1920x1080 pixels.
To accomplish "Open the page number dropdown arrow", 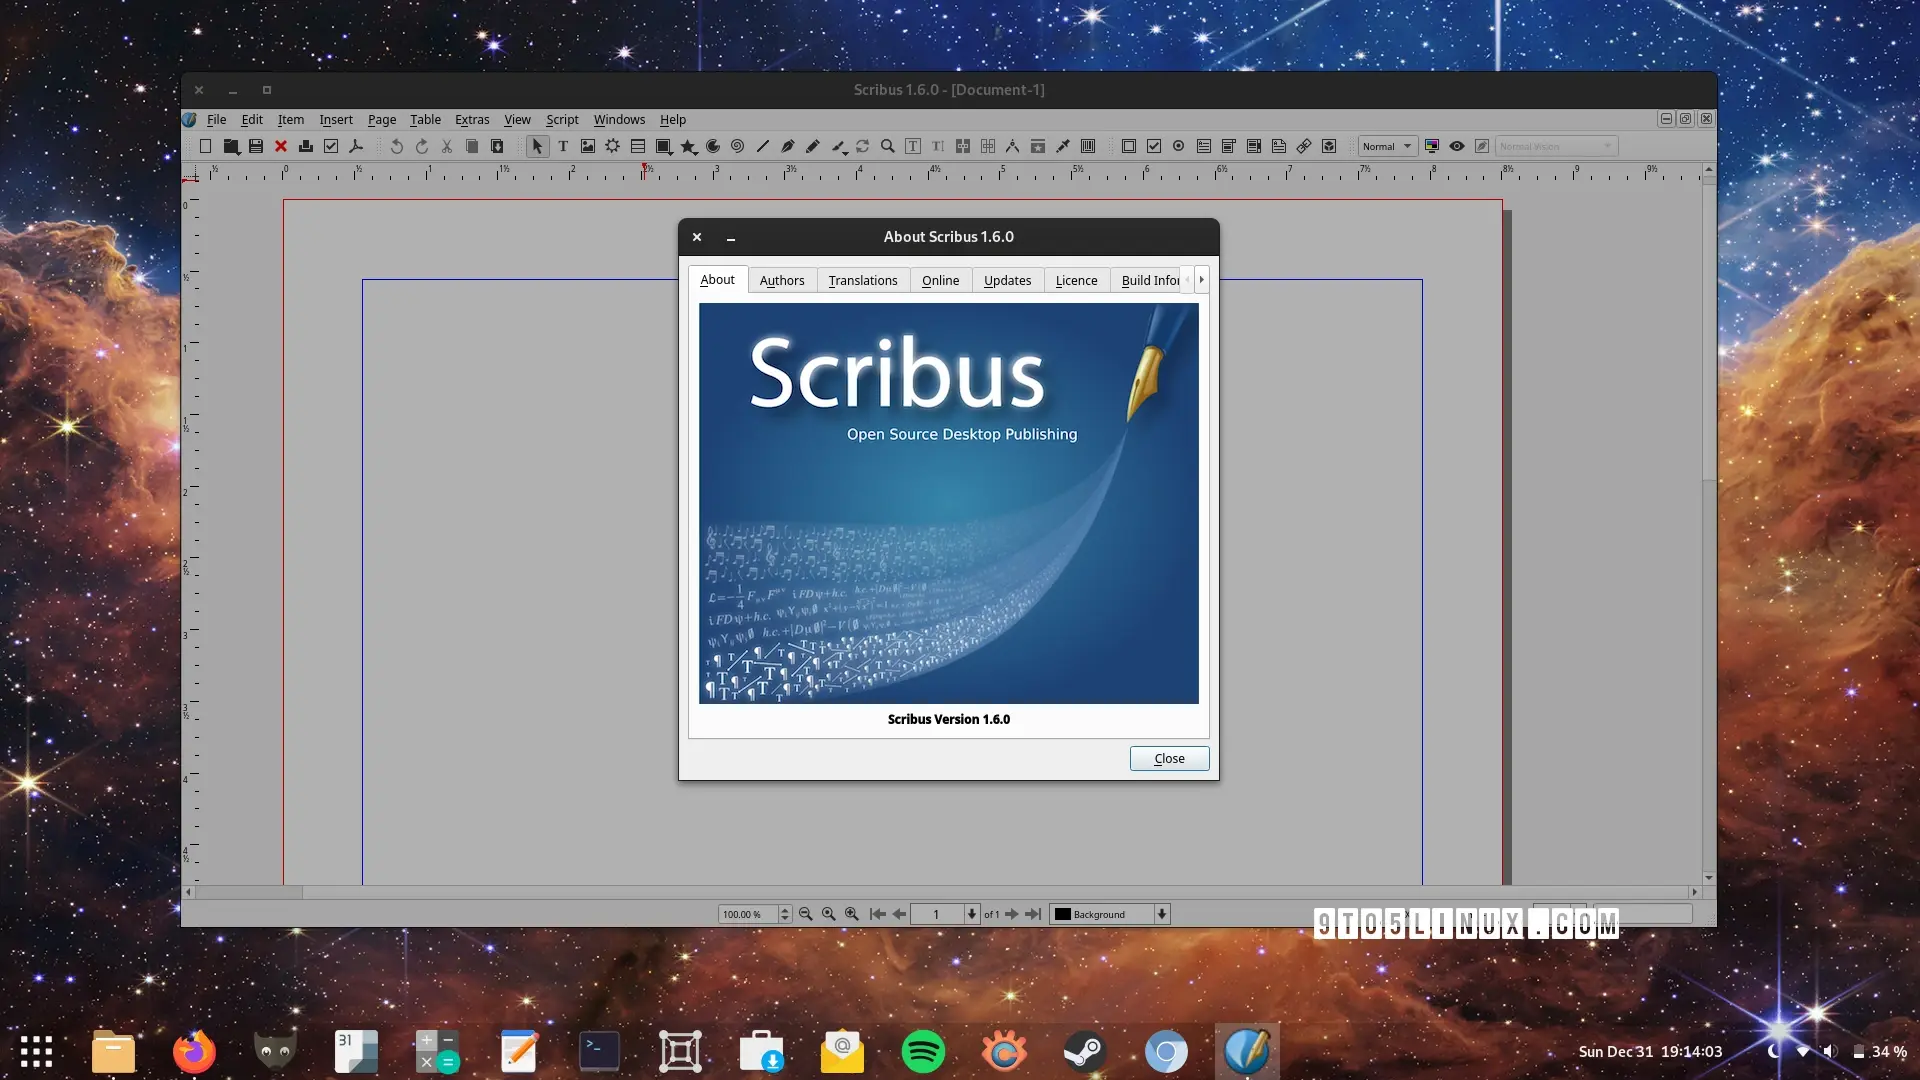I will coord(971,914).
